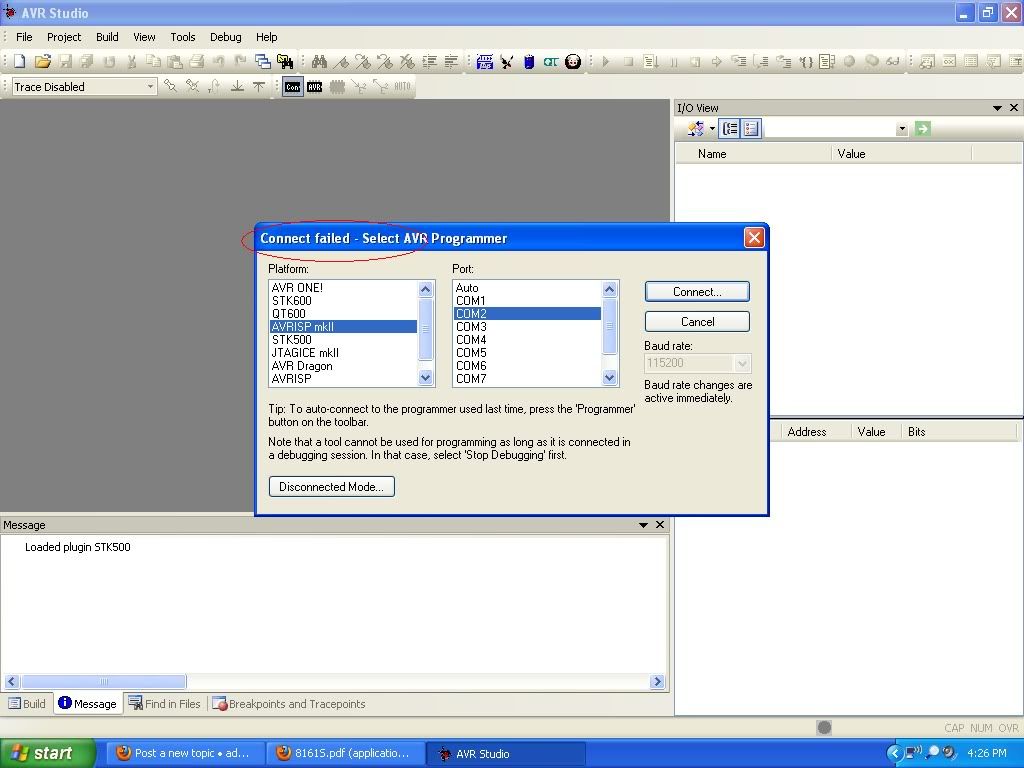
Task: Switch to the Build output tab
Action: pos(27,703)
